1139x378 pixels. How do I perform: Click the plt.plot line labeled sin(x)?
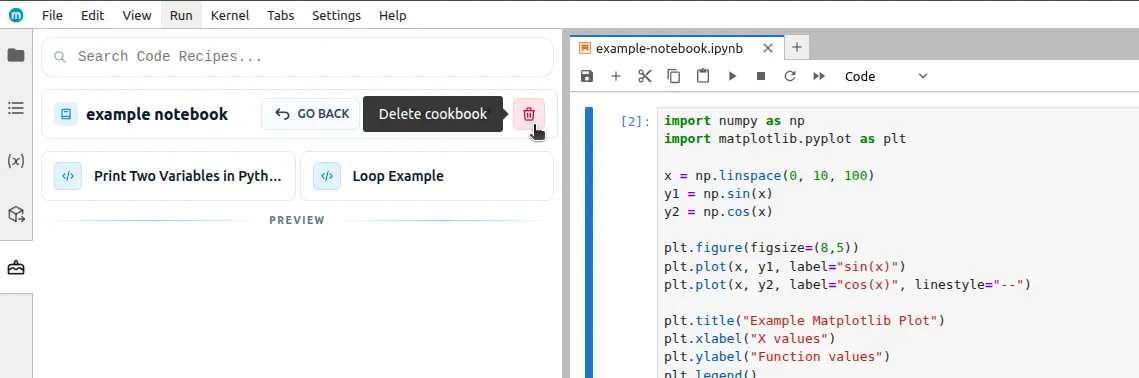tap(785, 266)
